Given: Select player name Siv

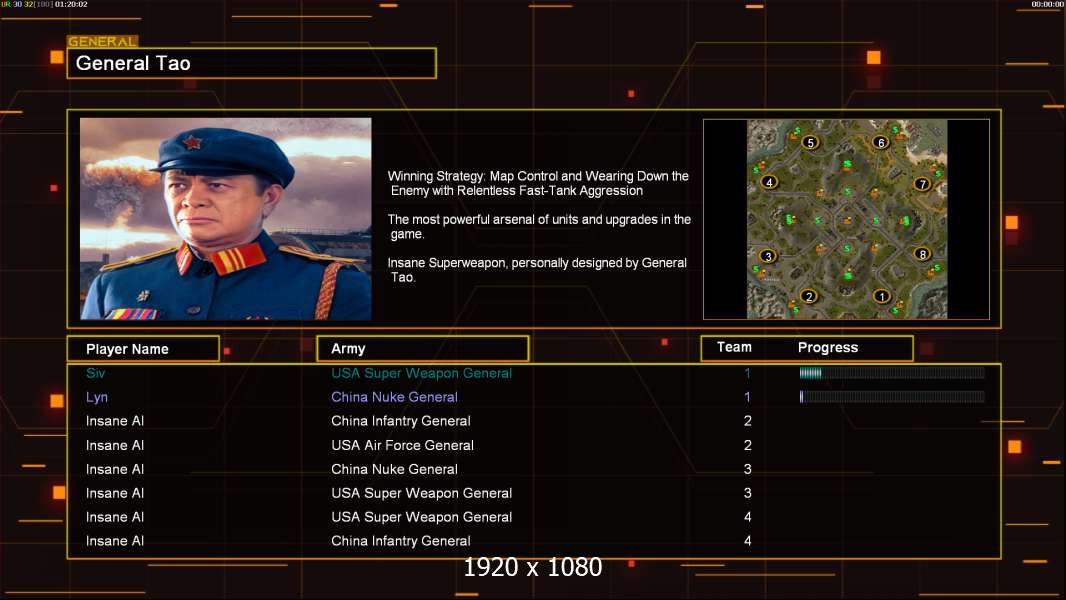Looking at the screenshot, I should 96,373.
